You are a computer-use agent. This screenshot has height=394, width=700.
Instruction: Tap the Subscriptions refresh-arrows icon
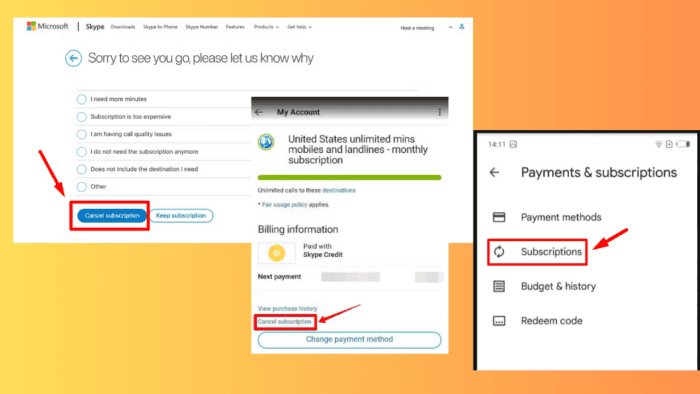(499, 252)
